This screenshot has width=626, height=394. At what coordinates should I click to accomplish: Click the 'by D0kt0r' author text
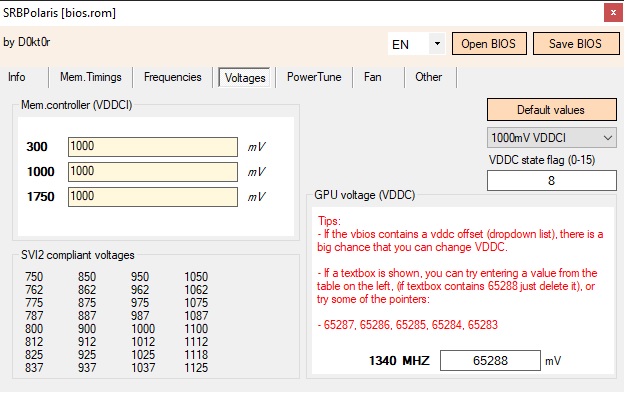[x=27, y=42]
